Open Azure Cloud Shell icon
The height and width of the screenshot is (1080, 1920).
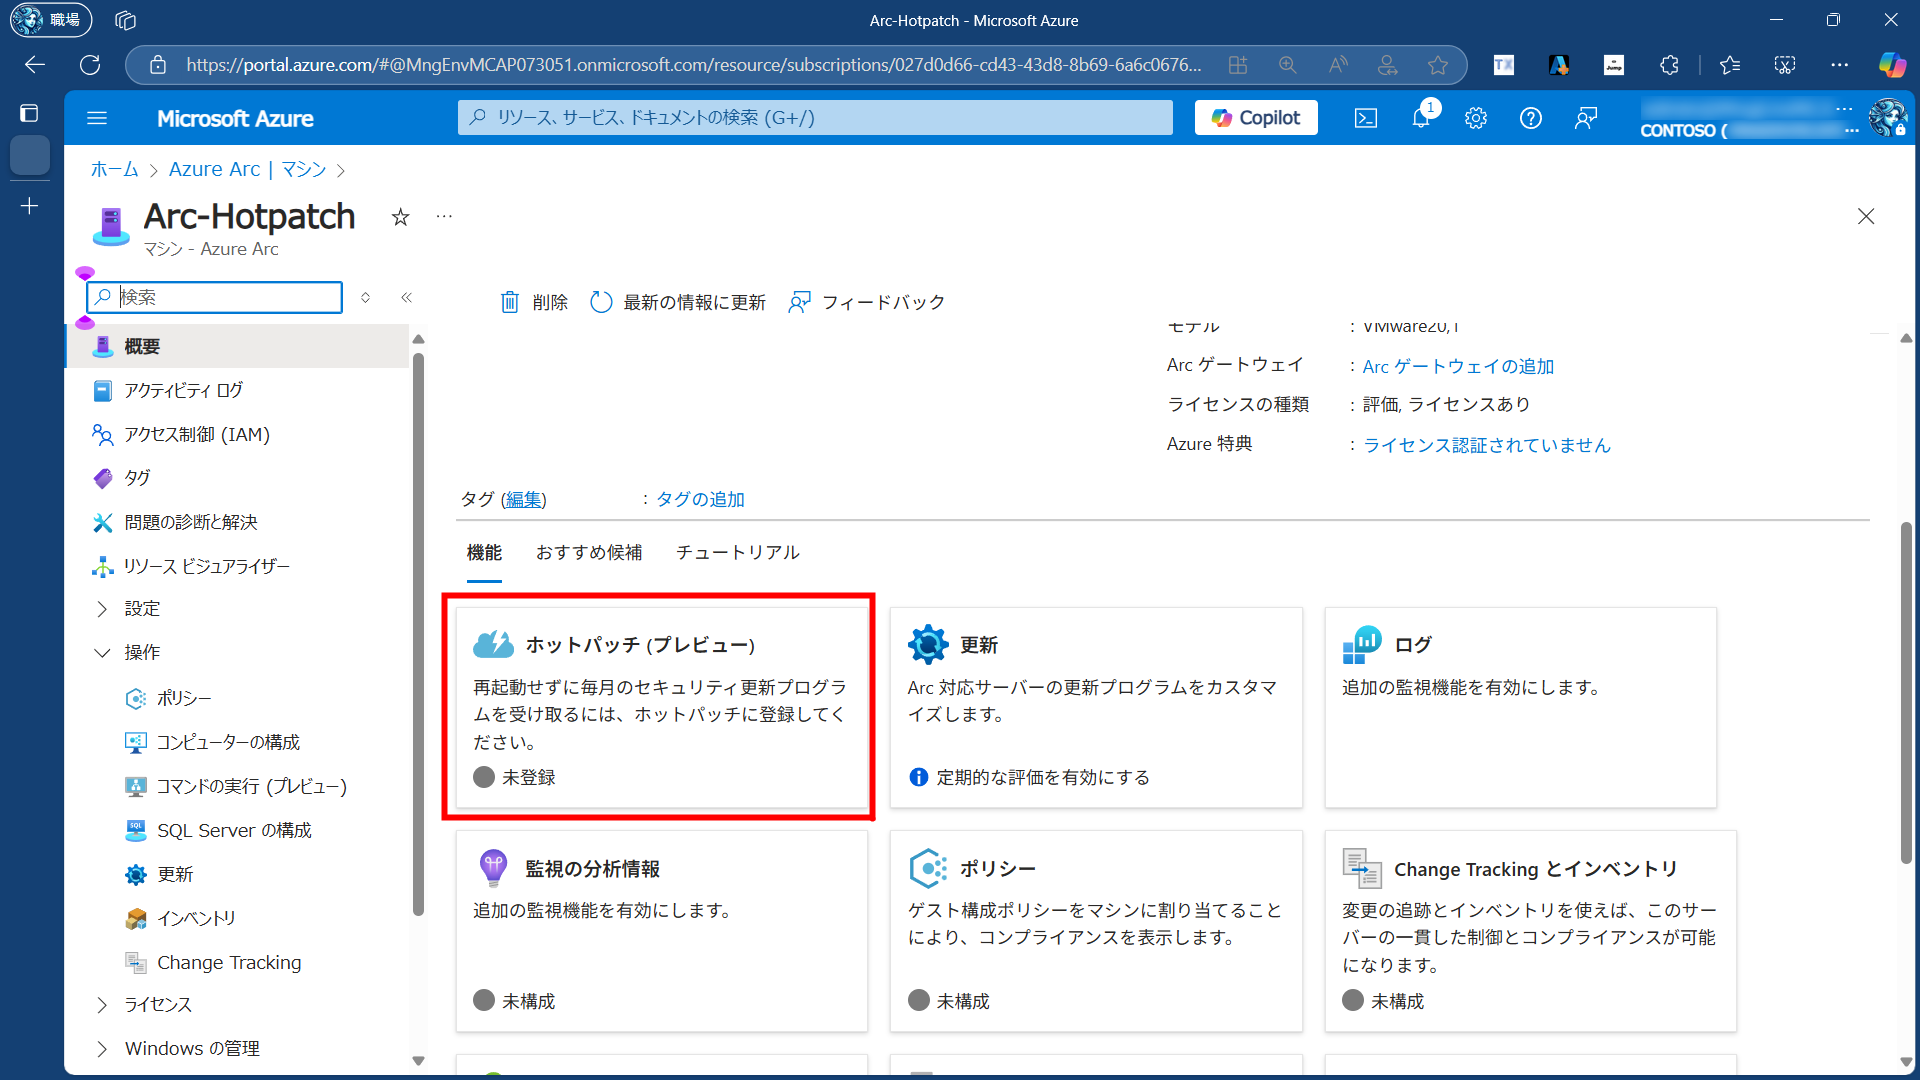(1366, 118)
